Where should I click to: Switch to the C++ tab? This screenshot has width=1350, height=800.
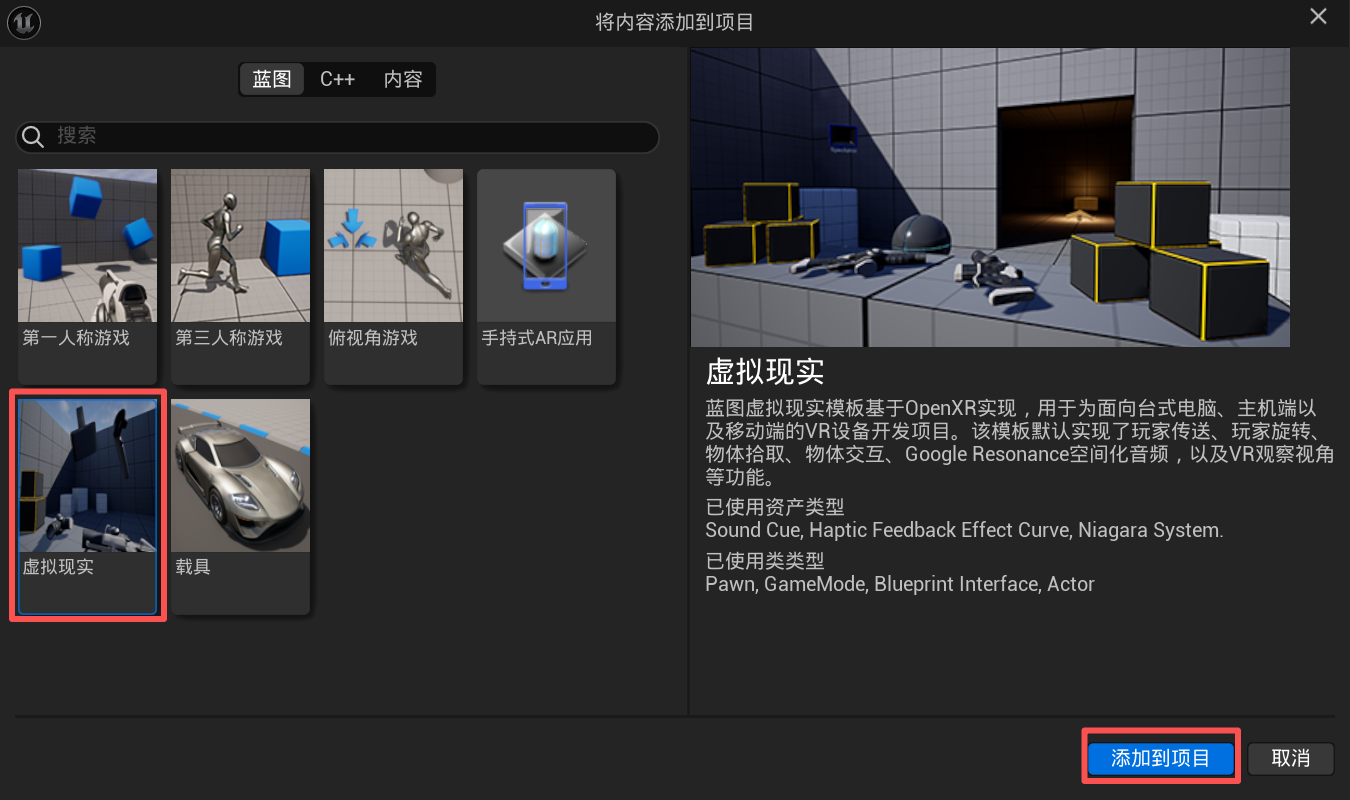point(337,80)
